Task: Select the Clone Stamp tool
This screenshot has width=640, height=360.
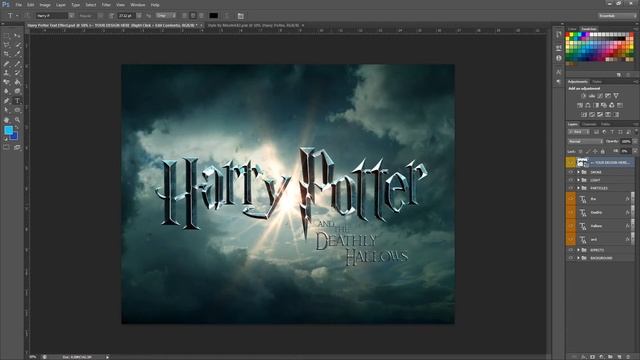Action: pyautogui.click(x=7, y=73)
